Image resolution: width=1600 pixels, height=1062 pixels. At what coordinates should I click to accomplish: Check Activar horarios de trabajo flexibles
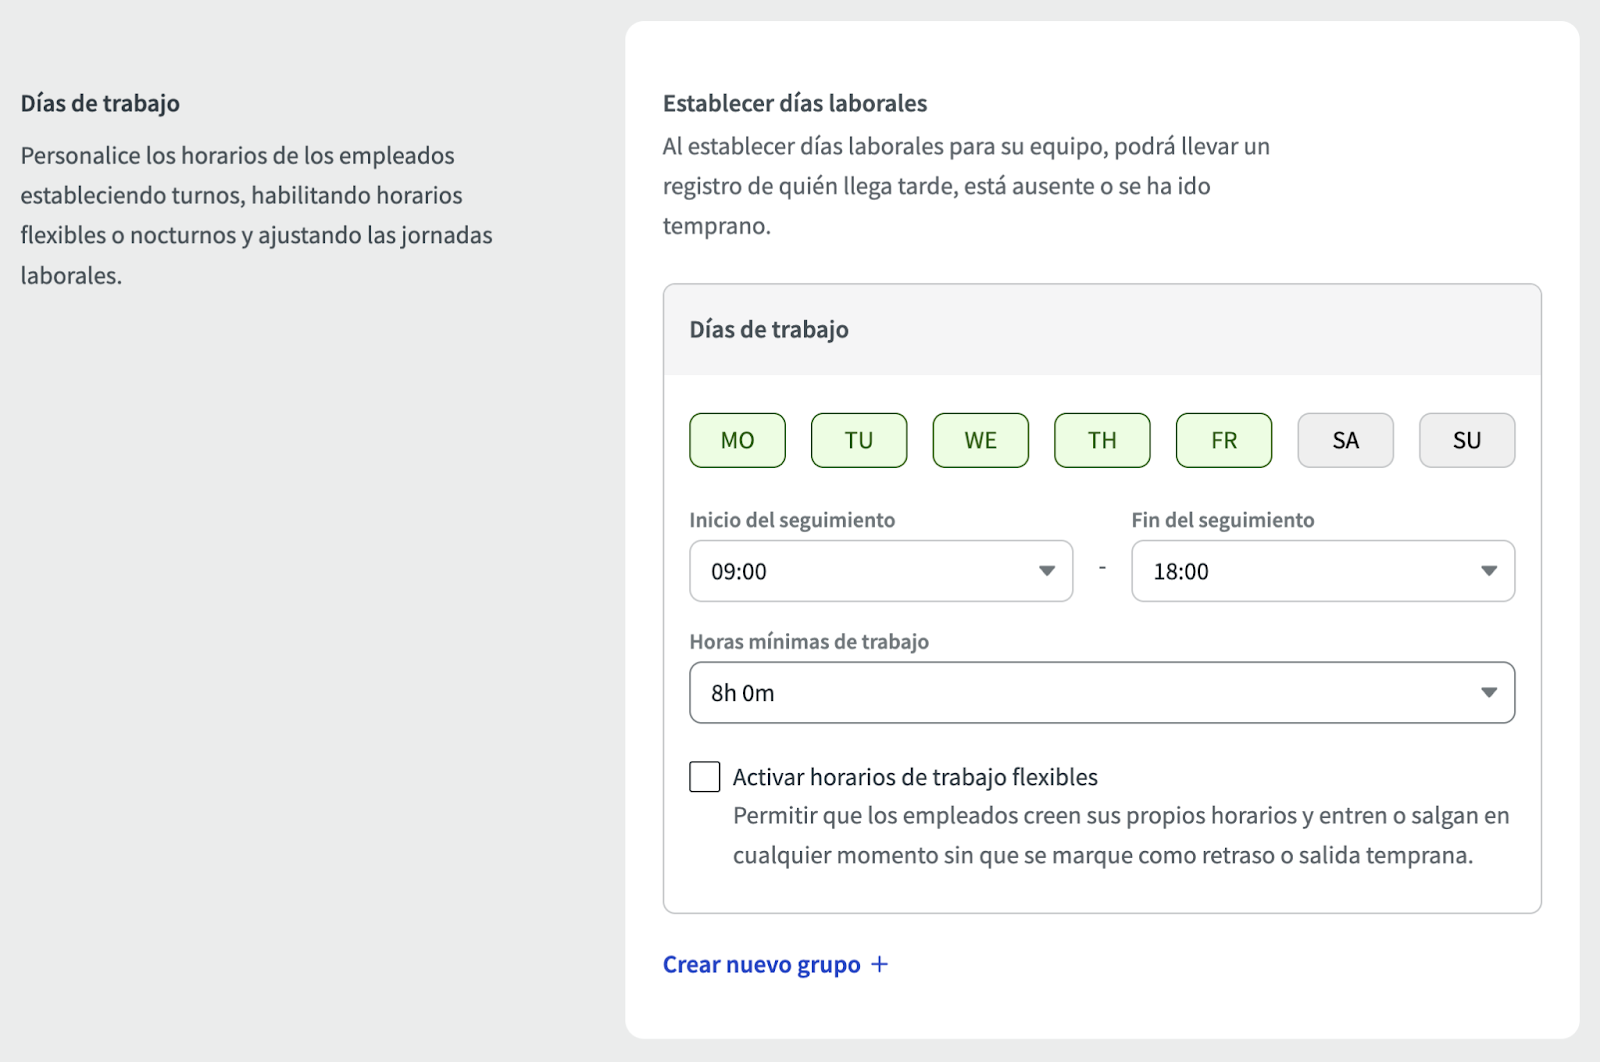[x=705, y=777]
